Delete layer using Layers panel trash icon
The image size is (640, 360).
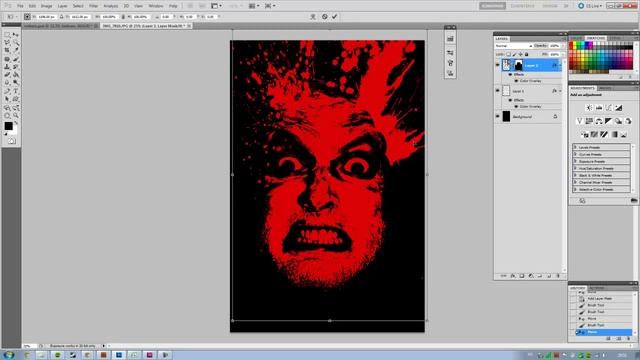(x=558, y=276)
